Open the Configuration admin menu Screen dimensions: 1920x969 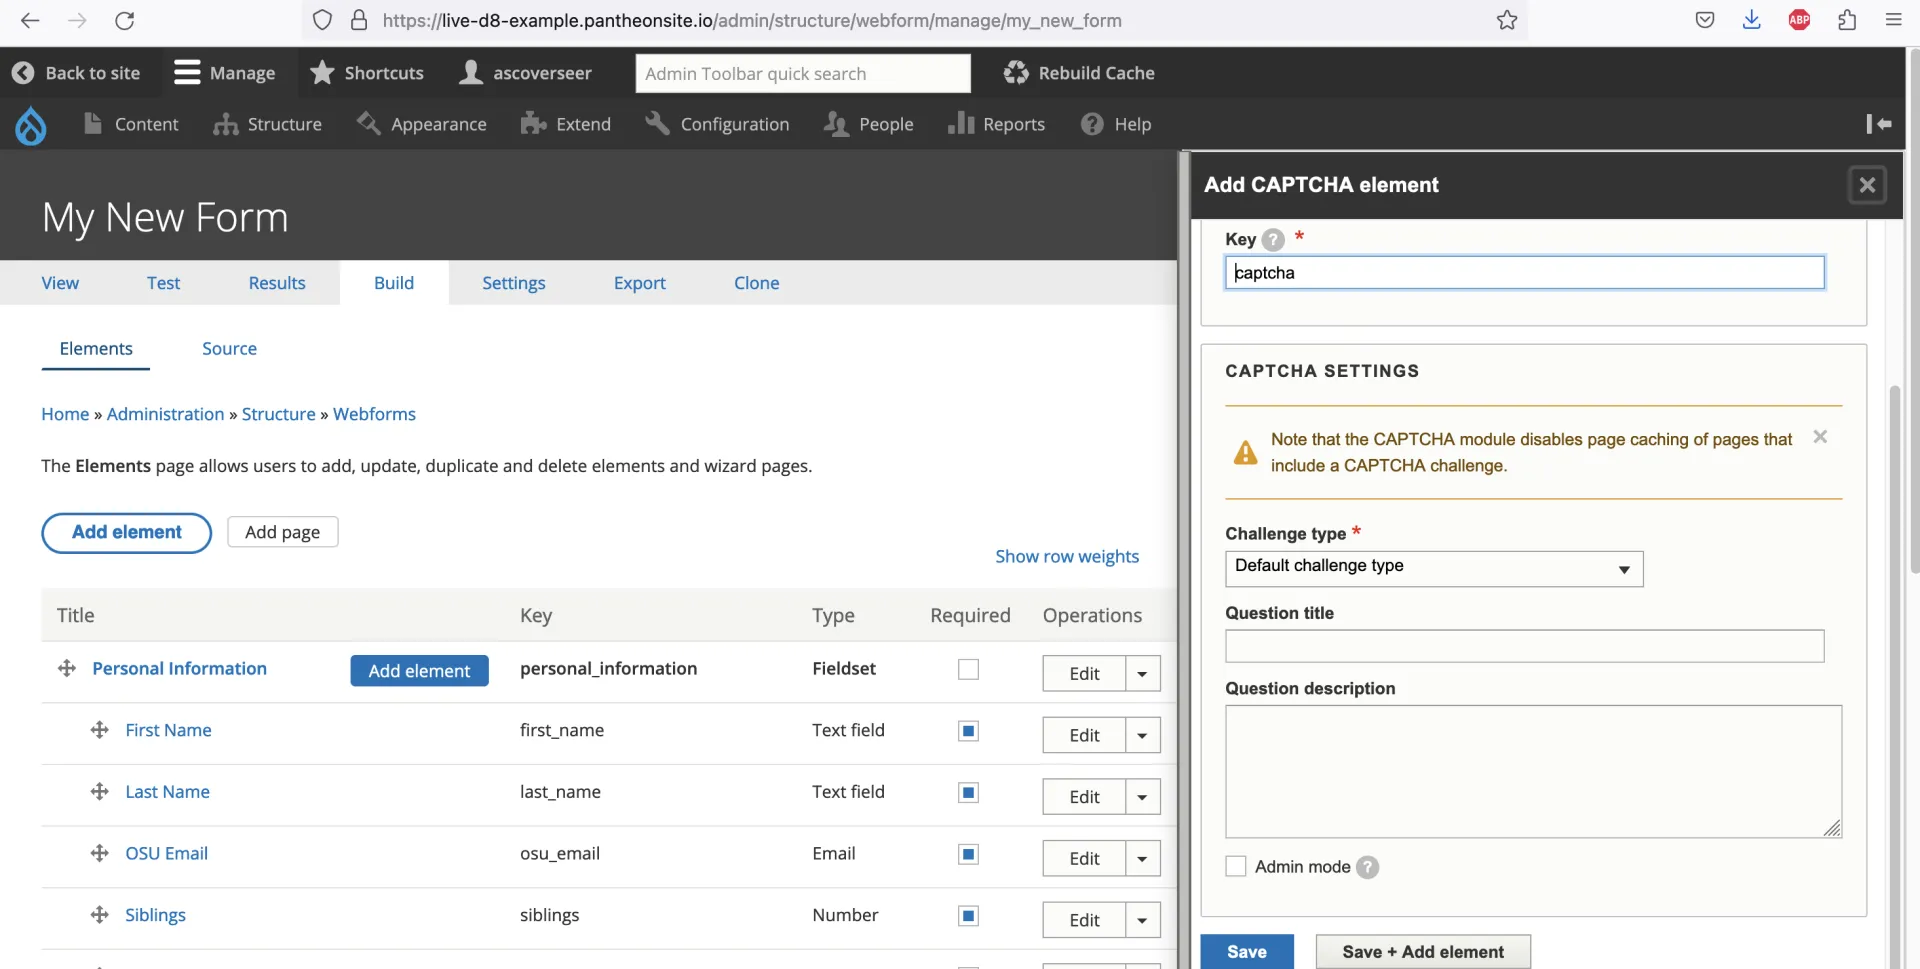[x=717, y=124]
